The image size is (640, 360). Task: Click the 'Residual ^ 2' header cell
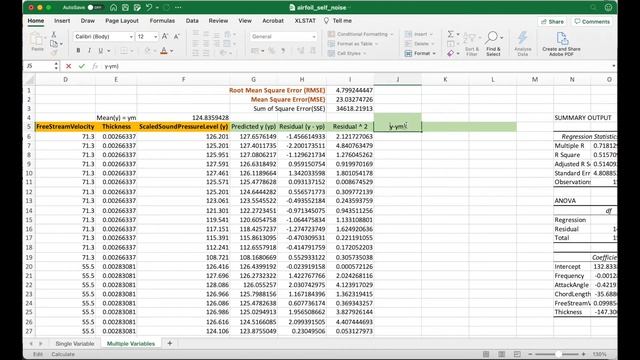pyautogui.click(x=350, y=127)
